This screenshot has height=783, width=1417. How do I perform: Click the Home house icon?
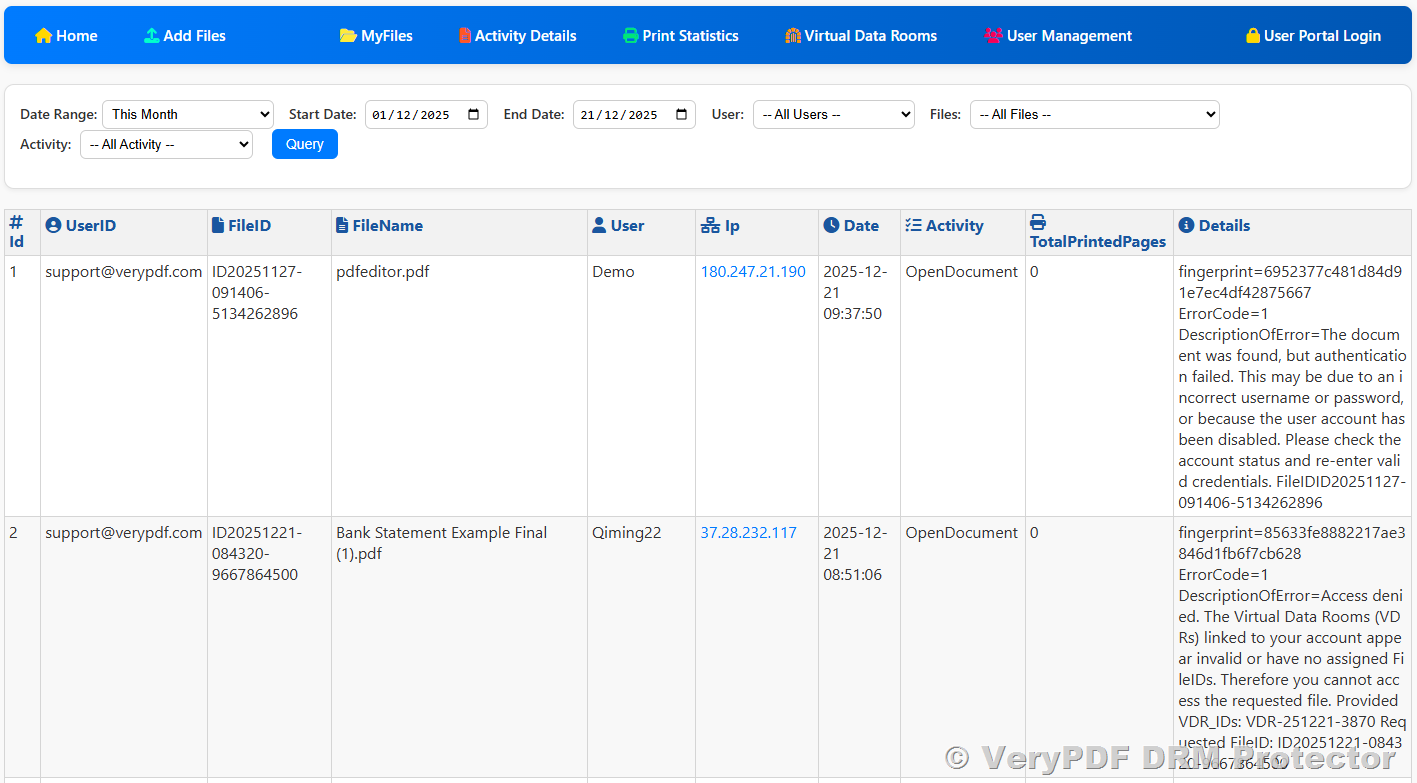tap(43, 36)
